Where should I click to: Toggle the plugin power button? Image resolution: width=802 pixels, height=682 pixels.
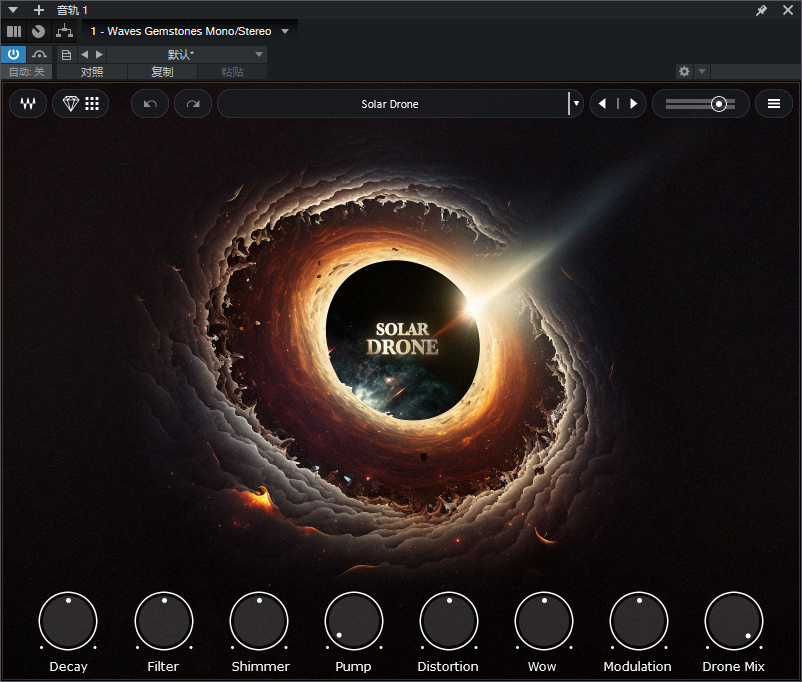(13, 54)
